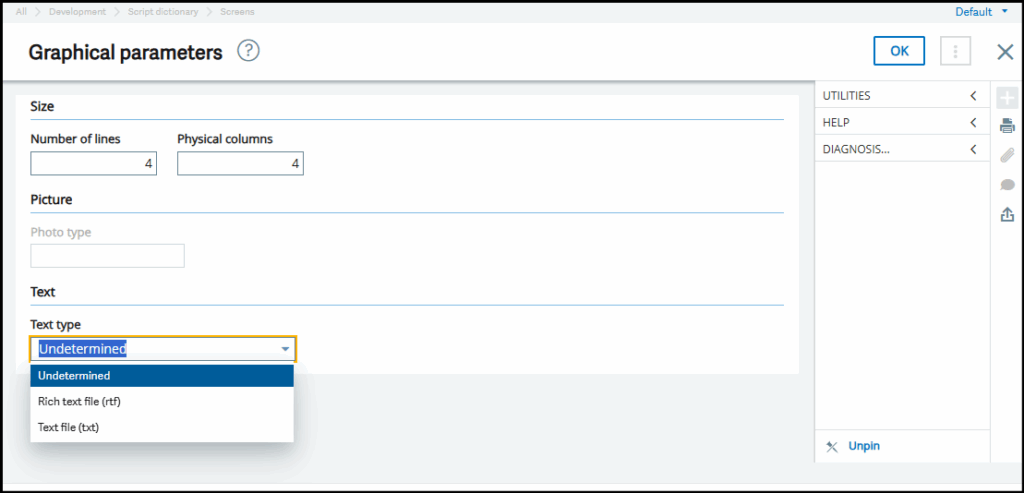Click the Number of lines field
The height and width of the screenshot is (493, 1024).
tap(93, 163)
